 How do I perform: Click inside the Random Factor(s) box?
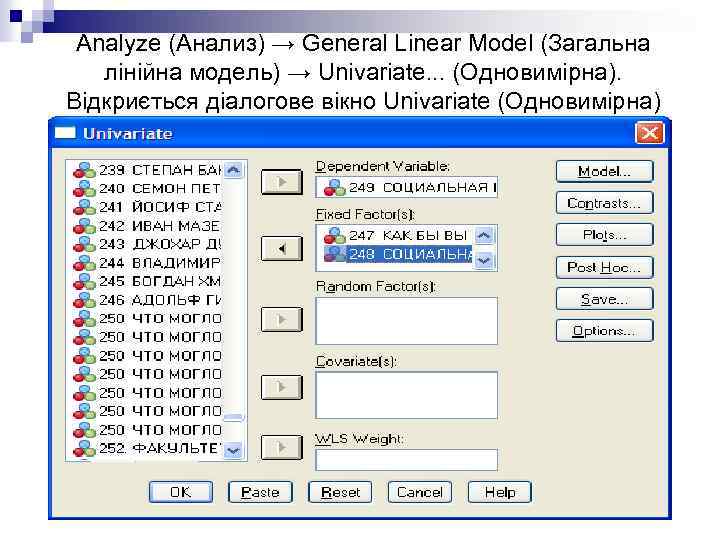pos(406,321)
